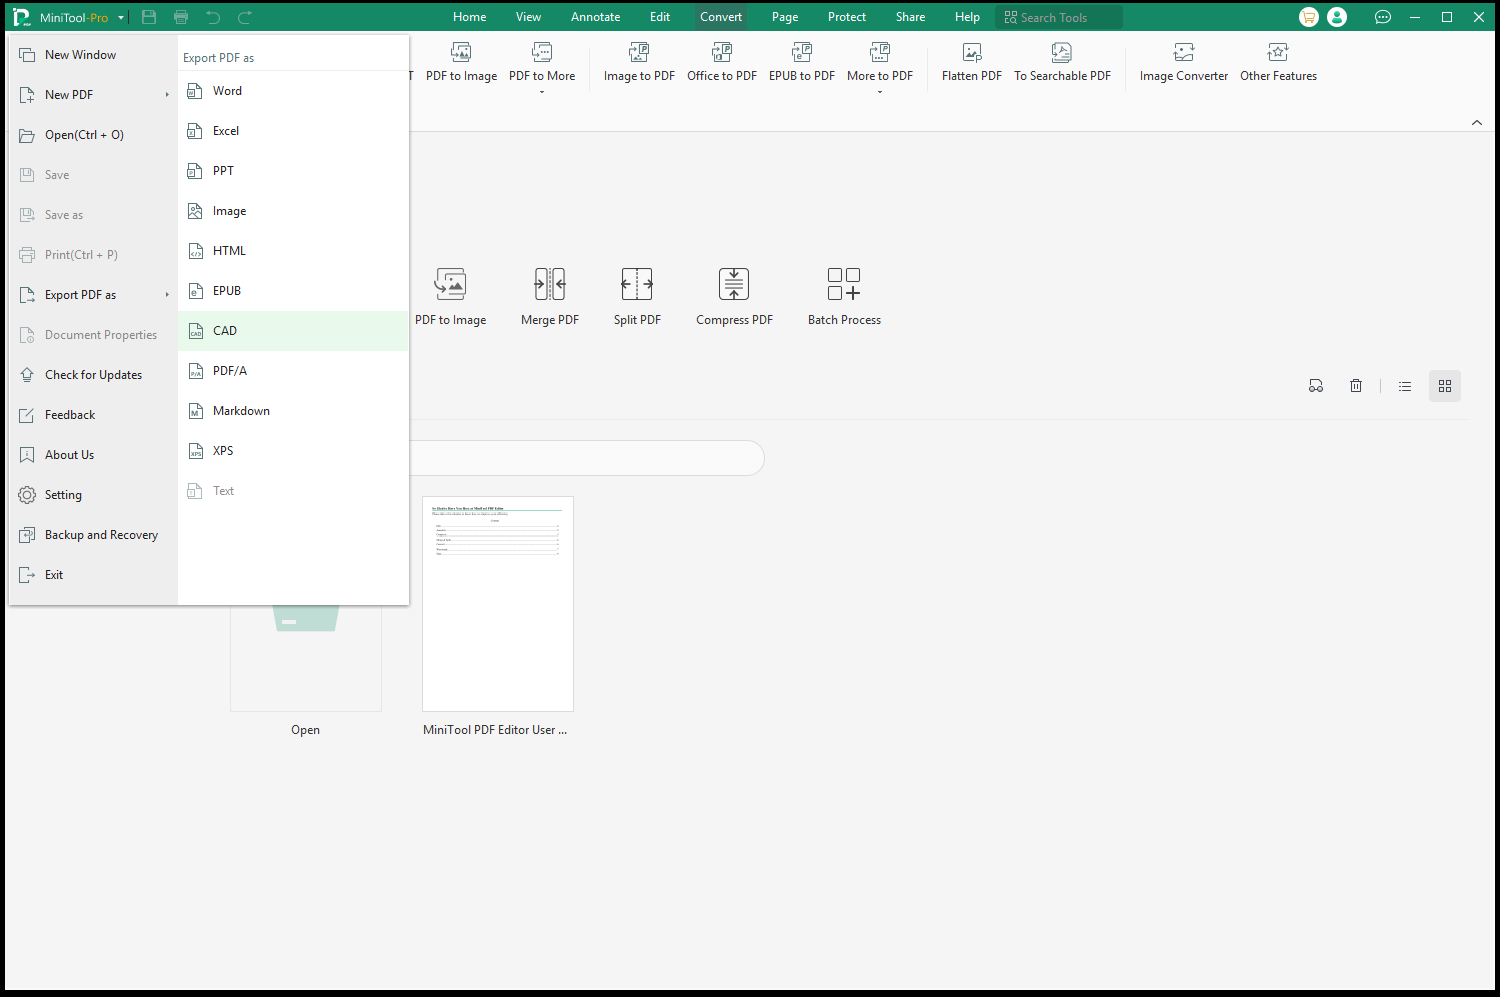Select Check for Updates menu entry
This screenshot has width=1500, height=997.
(x=93, y=375)
